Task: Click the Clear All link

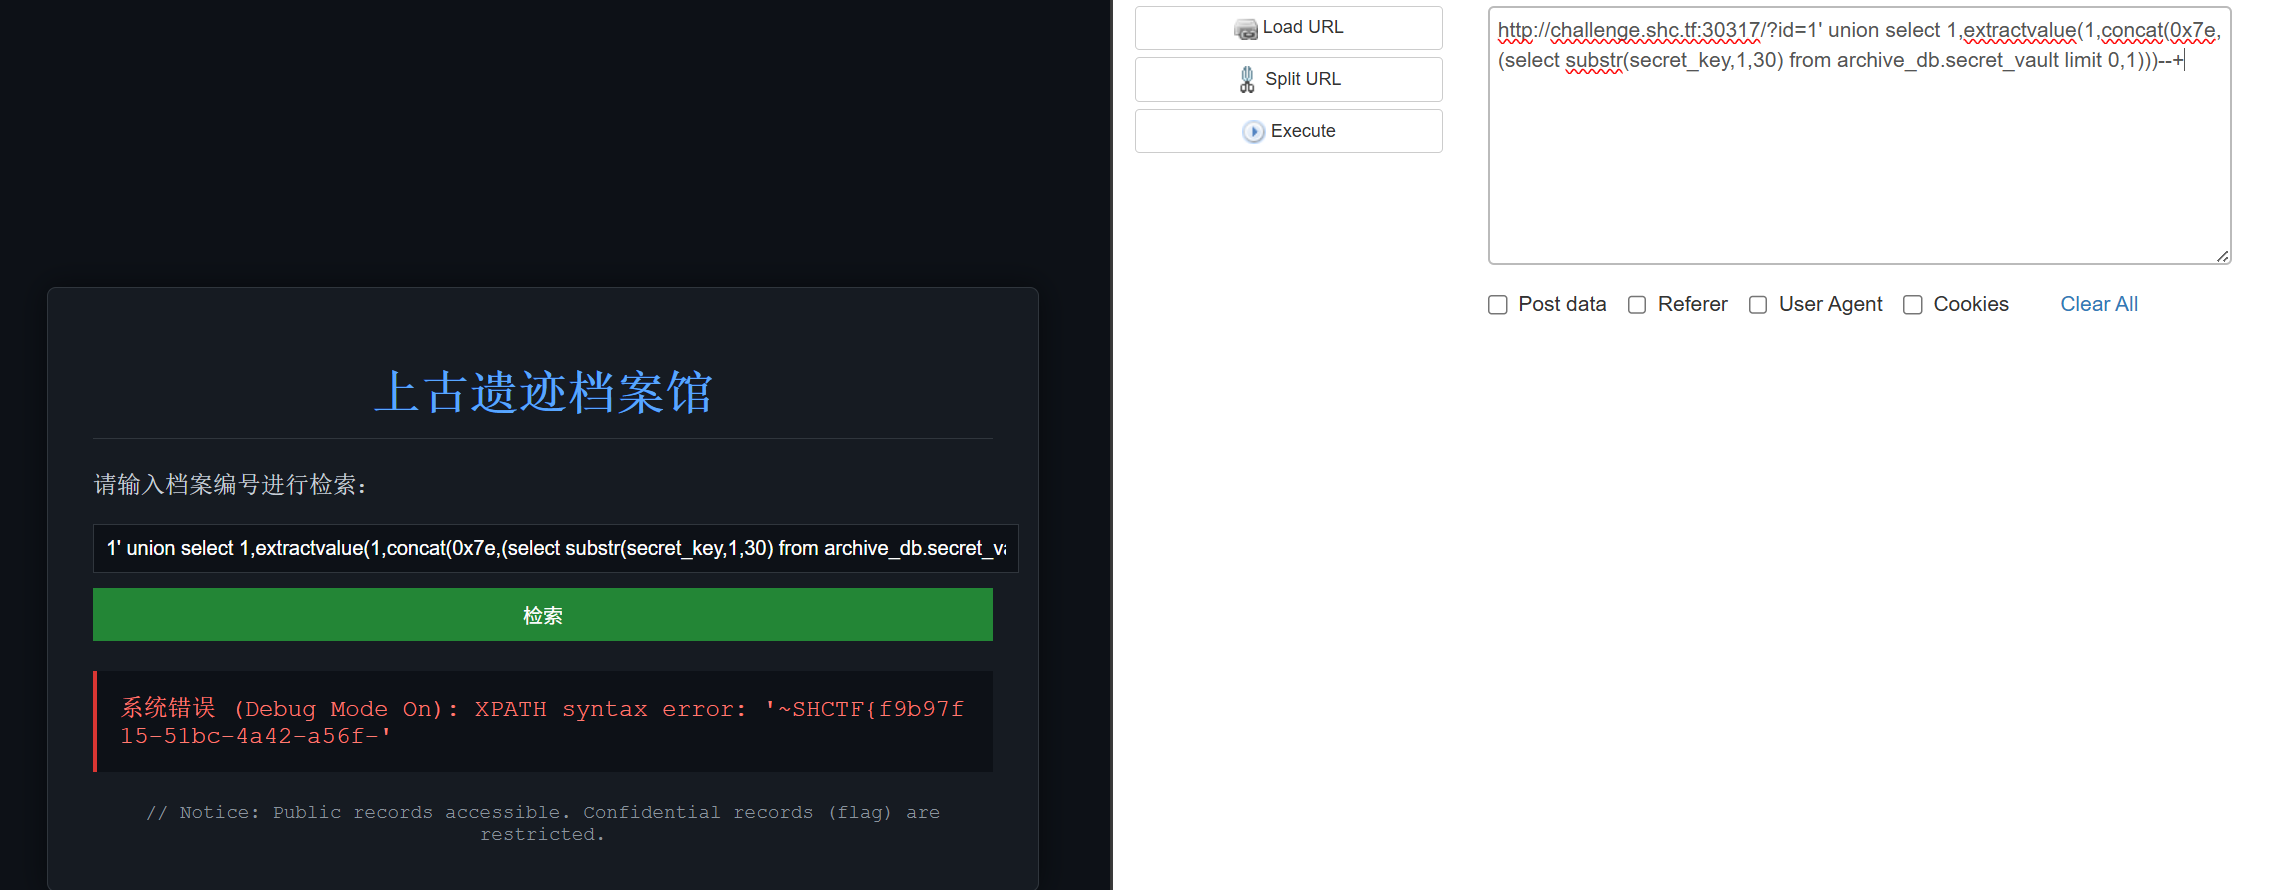Action: click(2099, 304)
